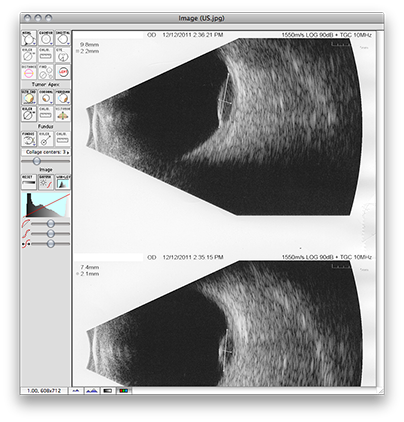Click the pink Distance measurement tool icon

[29, 72]
